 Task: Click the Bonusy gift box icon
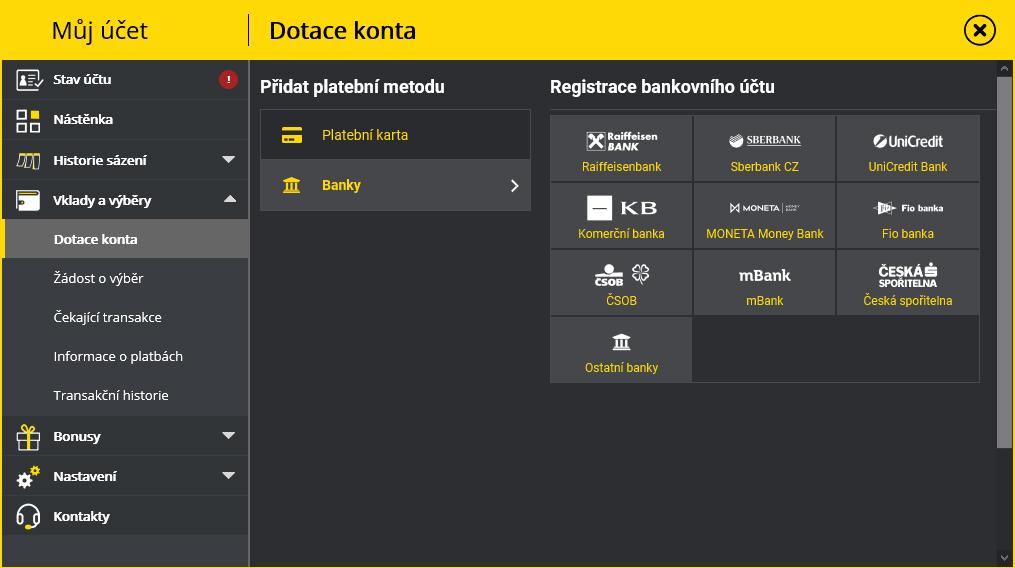coord(28,437)
